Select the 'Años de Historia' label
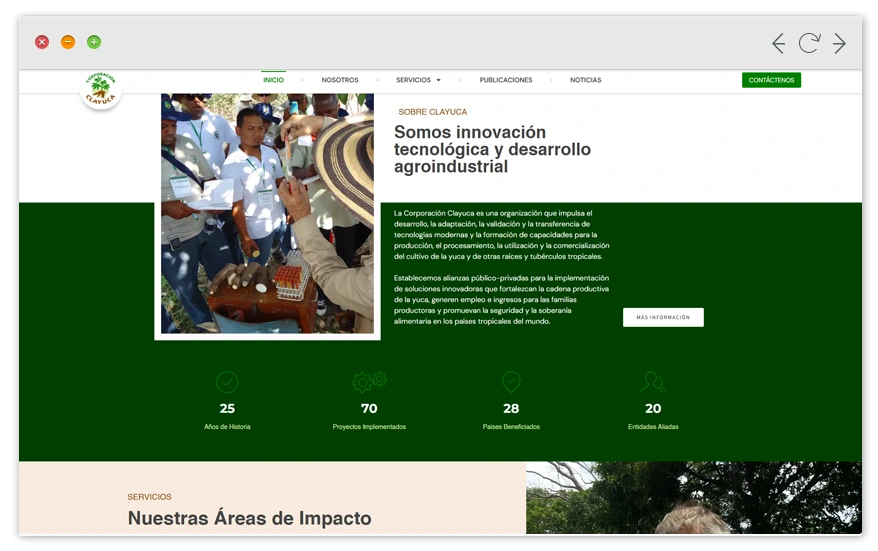Image resolution: width=878 pixels, height=551 pixels. [227, 427]
